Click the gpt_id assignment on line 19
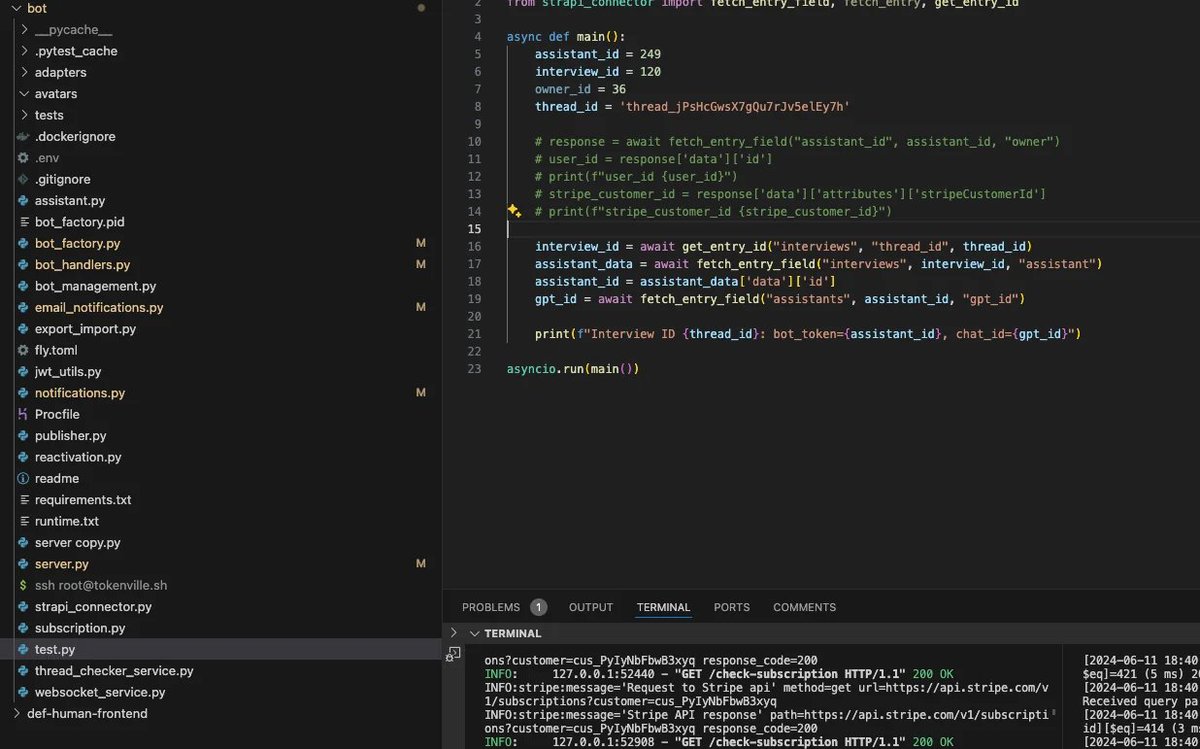The image size is (1200, 749). 780,299
